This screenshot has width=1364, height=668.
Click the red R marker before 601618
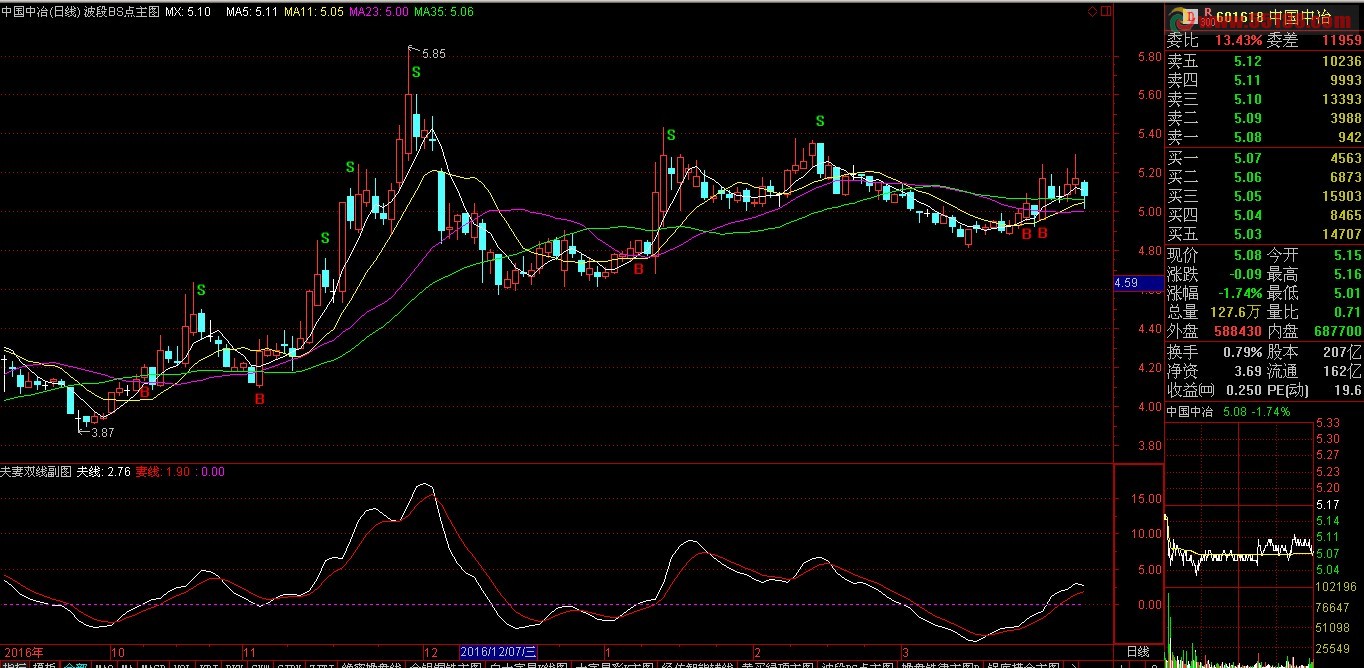pos(1207,14)
